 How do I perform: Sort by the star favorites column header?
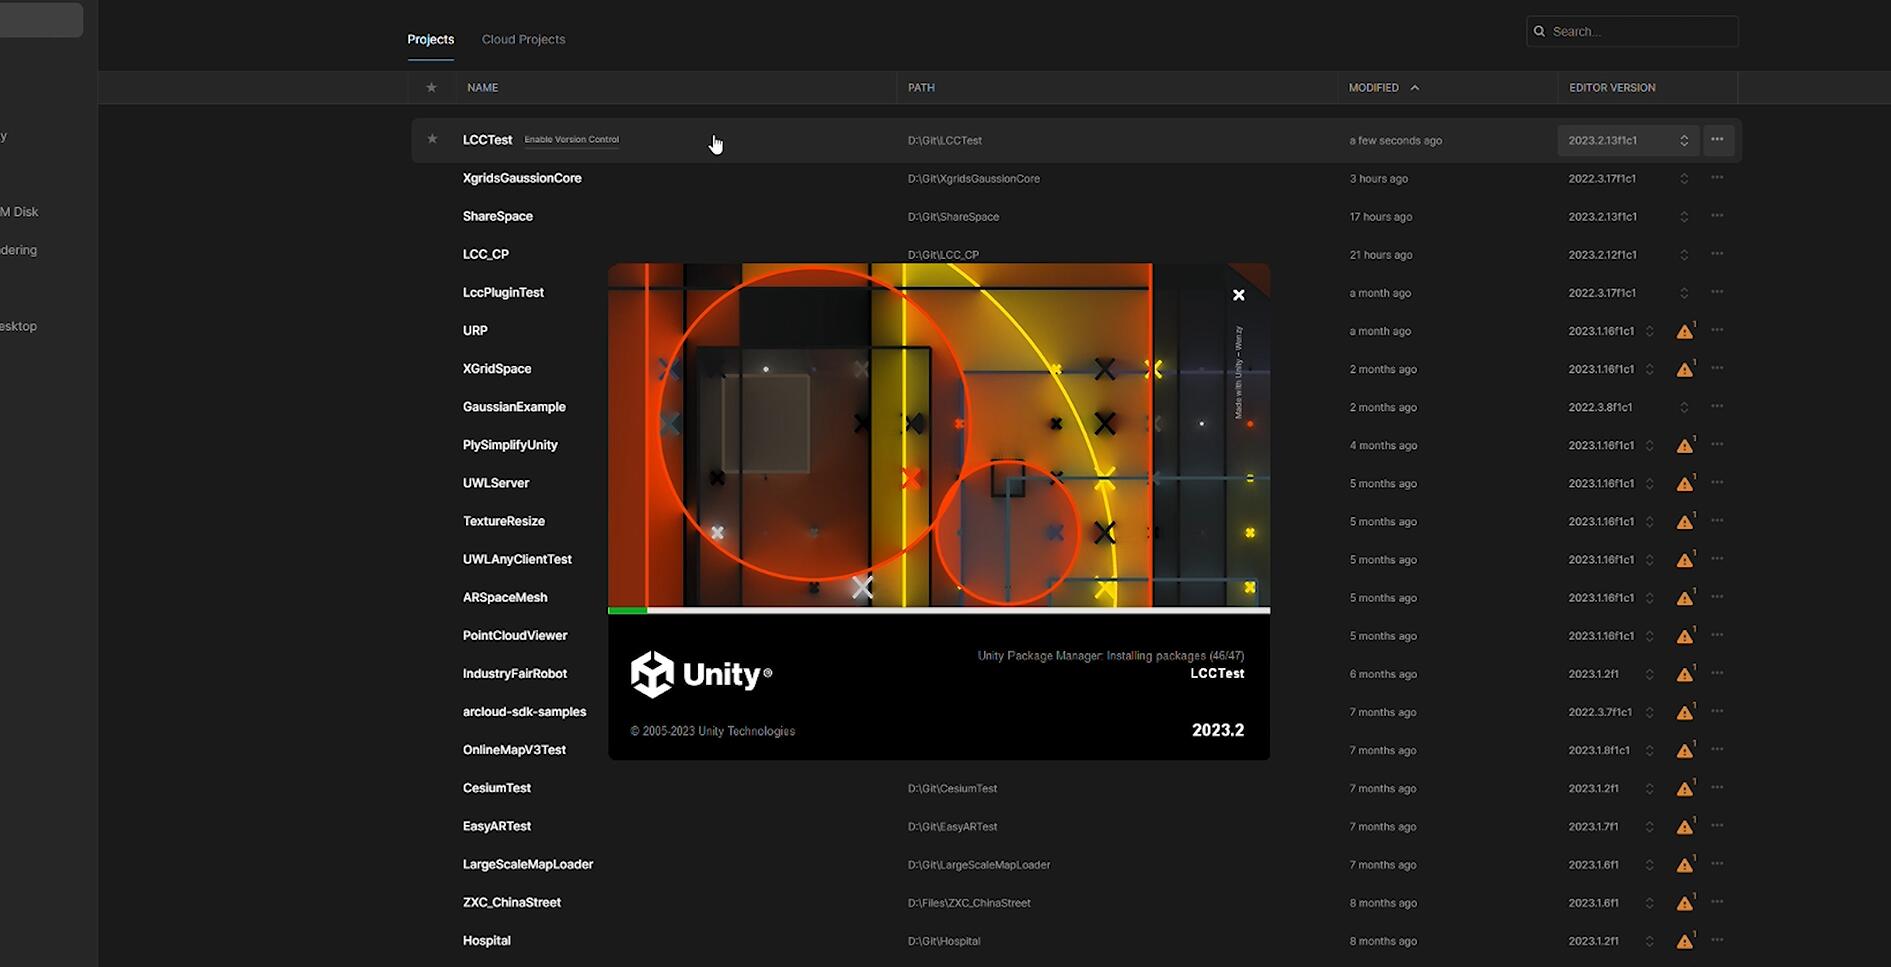pyautogui.click(x=431, y=87)
